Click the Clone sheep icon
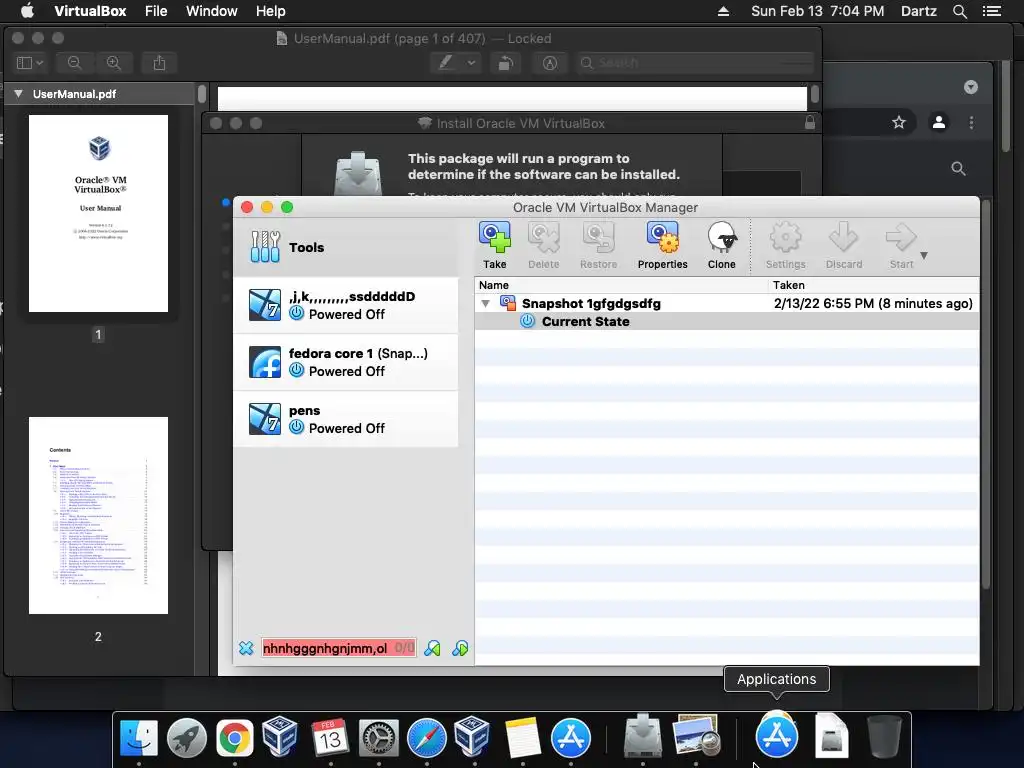This screenshot has height=768, width=1024. click(722, 245)
